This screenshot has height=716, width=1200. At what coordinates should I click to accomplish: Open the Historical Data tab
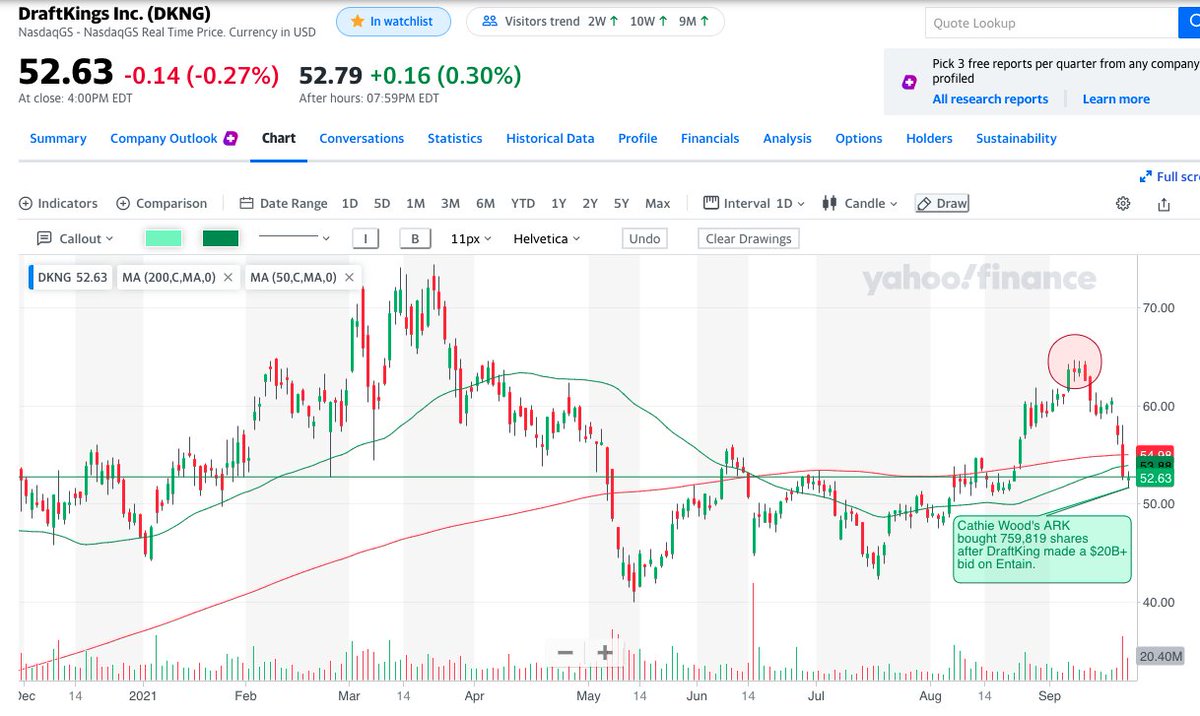coord(550,138)
